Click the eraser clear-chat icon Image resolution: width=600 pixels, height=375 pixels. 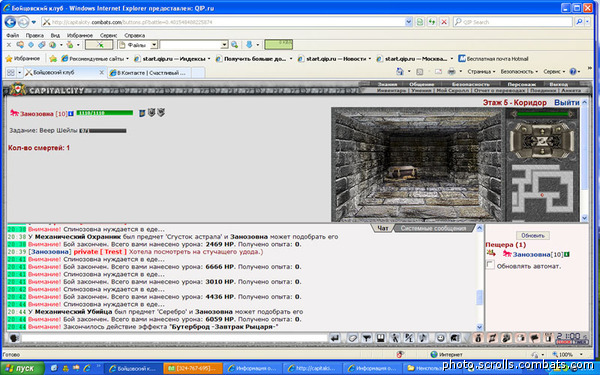[353, 338]
